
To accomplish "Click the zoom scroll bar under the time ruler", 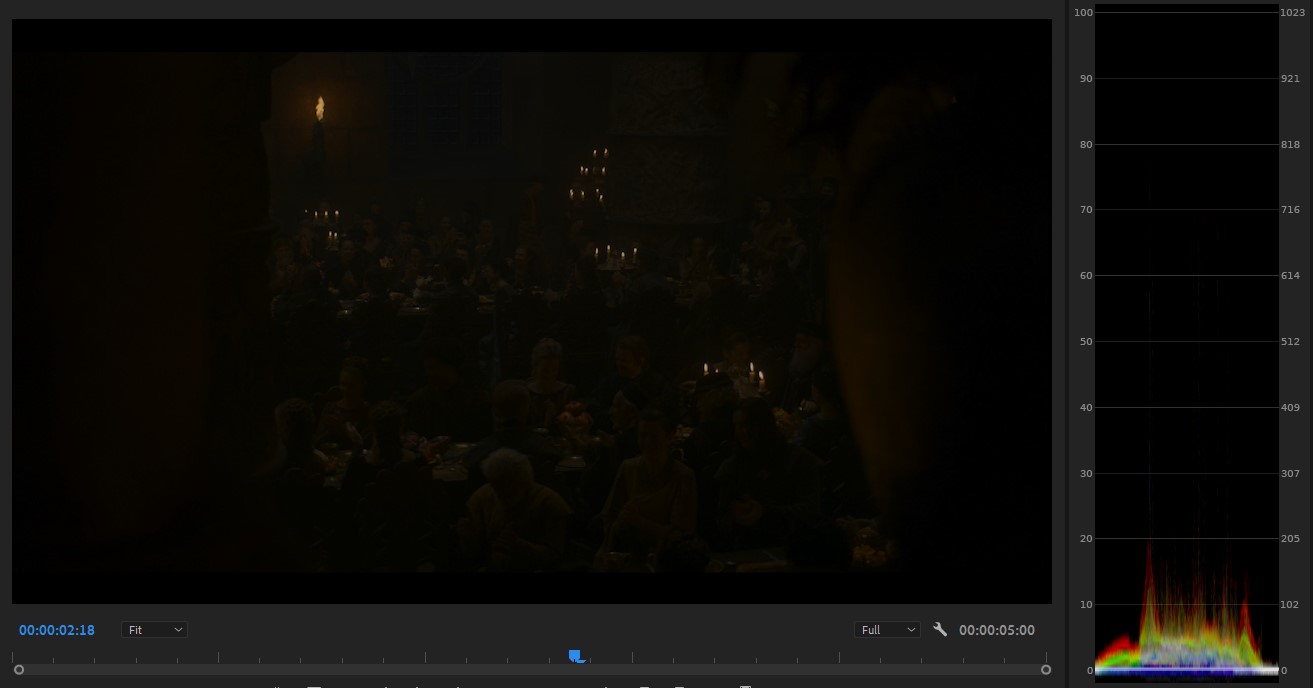I will tap(532, 669).
